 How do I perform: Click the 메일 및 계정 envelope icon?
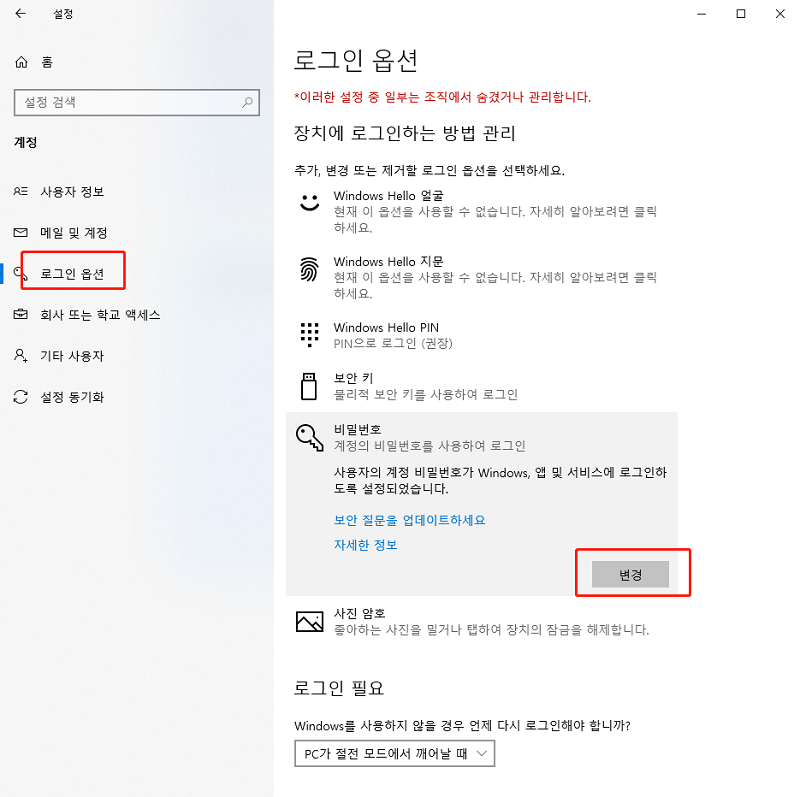pos(20,233)
